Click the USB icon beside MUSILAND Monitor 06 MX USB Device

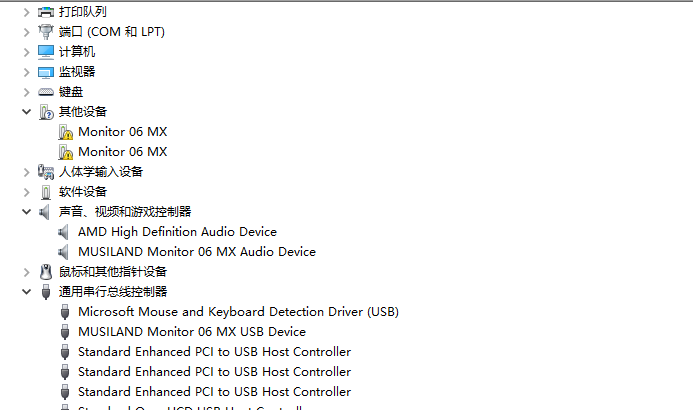pos(65,332)
